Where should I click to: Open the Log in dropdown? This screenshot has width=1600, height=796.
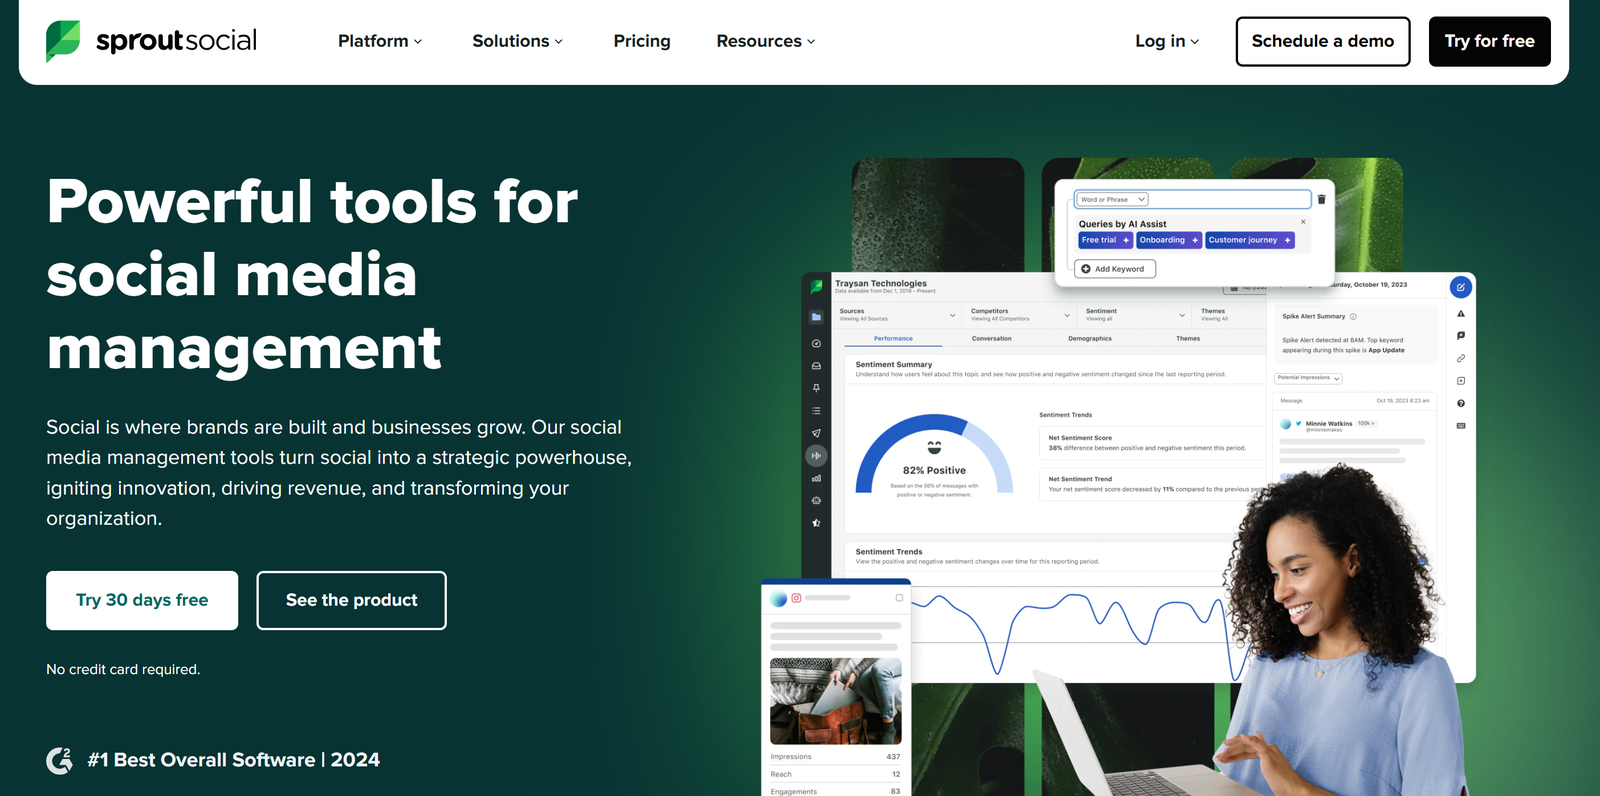pyautogui.click(x=1167, y=41)
